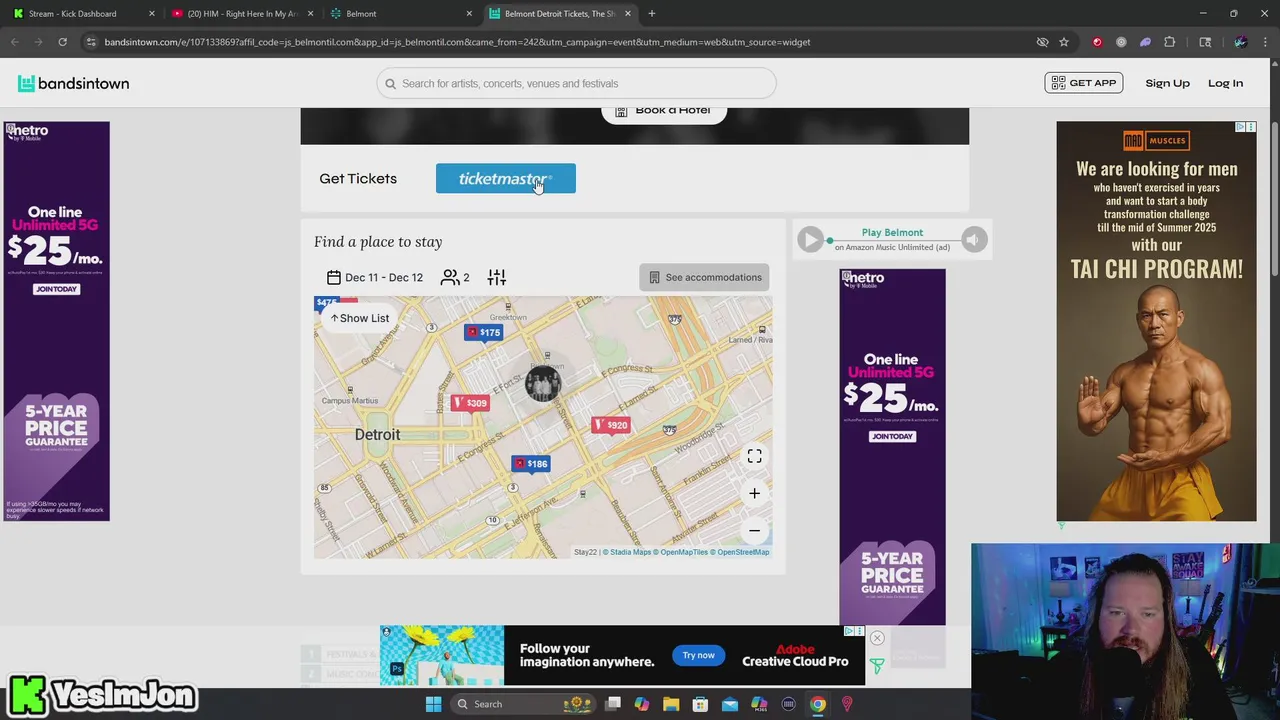Image resolution: width=1280 pixels, height=720 pixels.
Task: Open the accommodation filters sliders icon
Action: (497, 277)
